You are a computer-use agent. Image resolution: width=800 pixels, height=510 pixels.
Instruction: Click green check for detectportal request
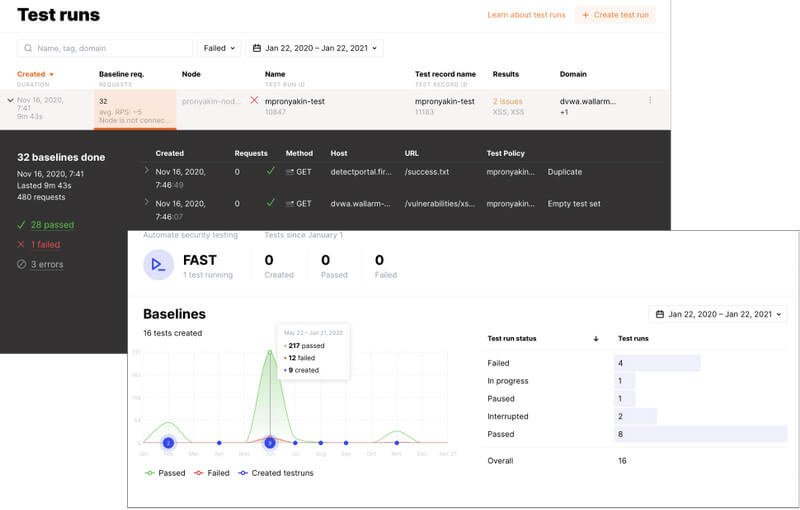271,171
